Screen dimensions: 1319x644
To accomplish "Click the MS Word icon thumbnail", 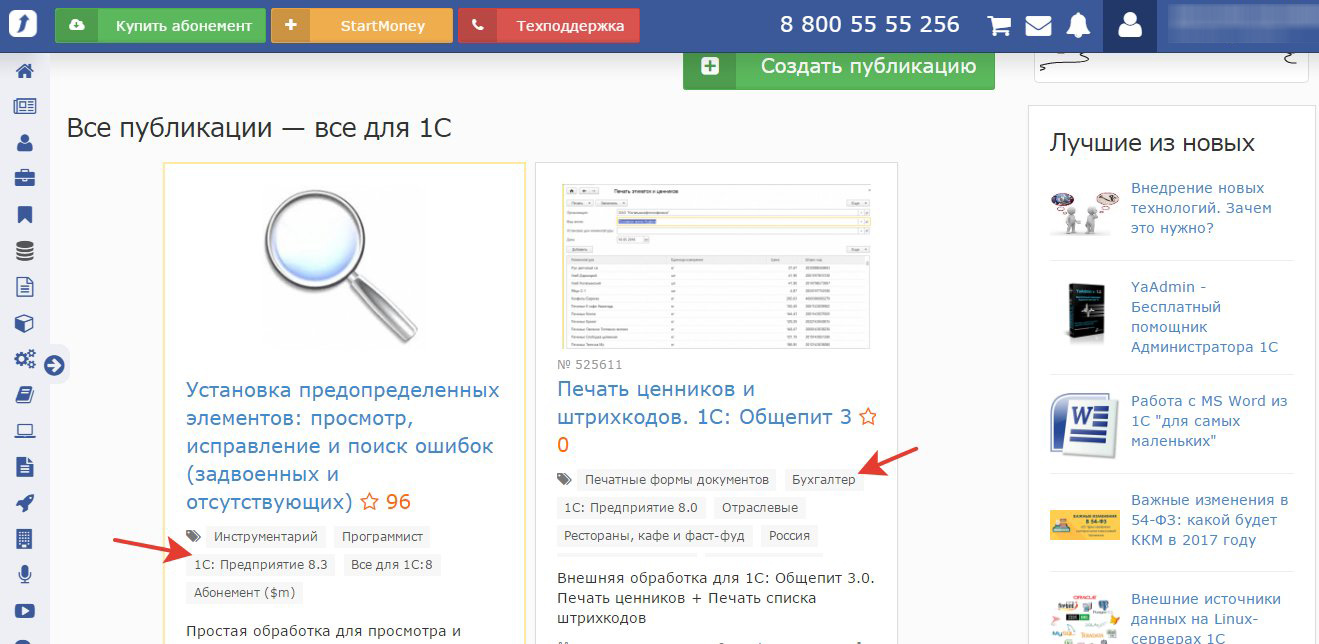I will [x=1084, y=425].
